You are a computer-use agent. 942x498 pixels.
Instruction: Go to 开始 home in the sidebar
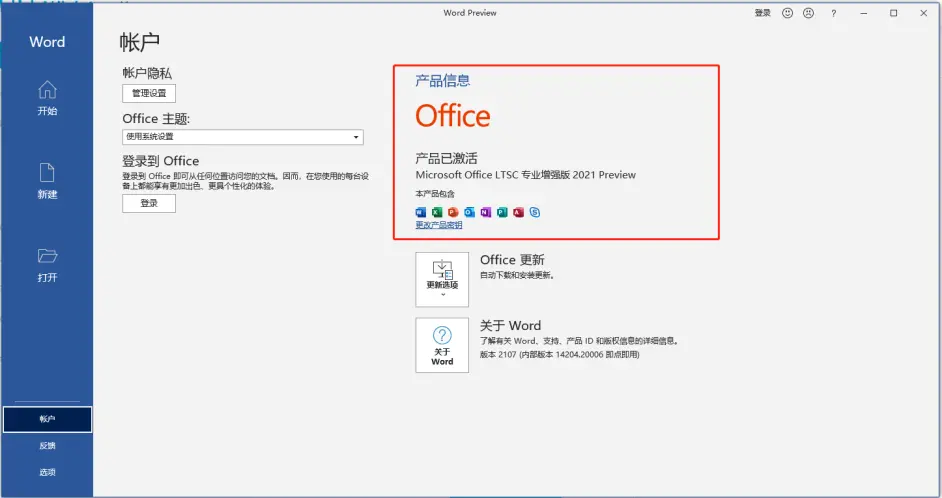pos(47,98)
